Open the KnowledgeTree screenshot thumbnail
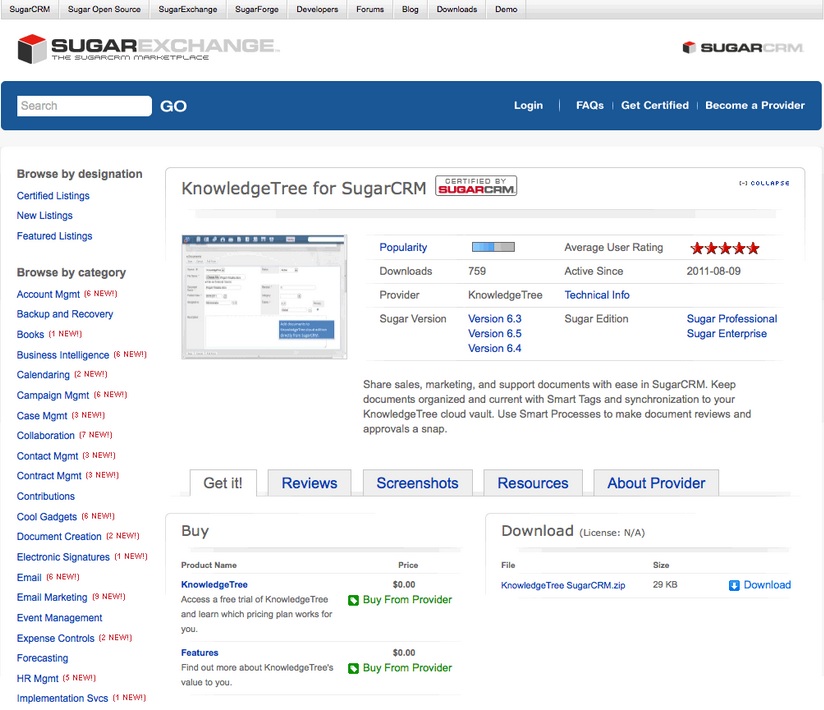The image size is (824, 710). 264,297
